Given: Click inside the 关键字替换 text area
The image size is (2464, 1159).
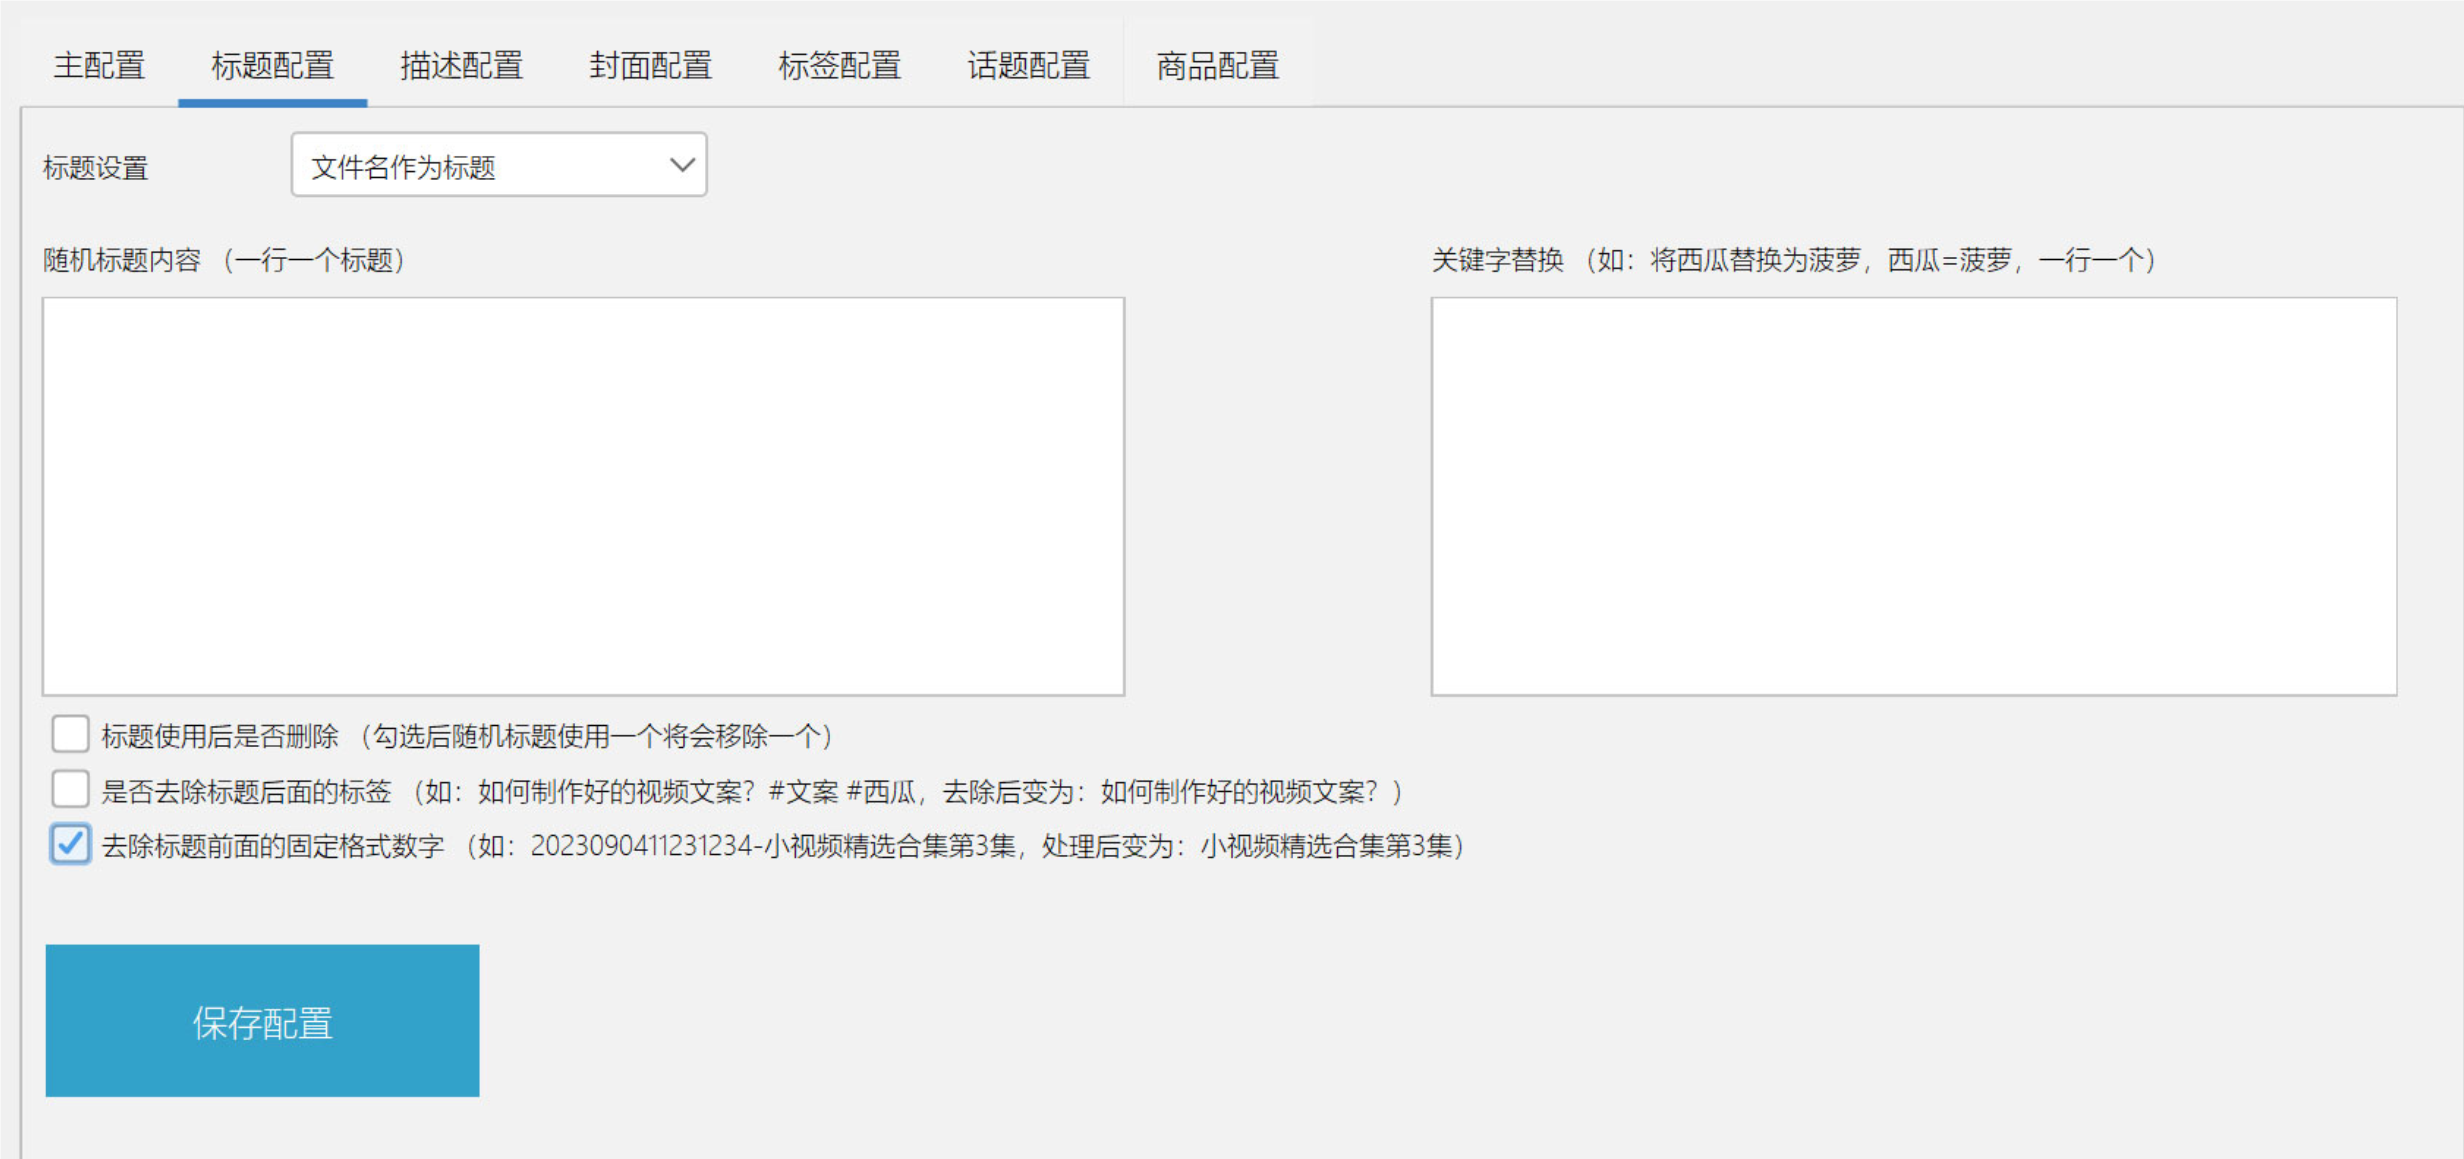Looking at the screenshot, I should pos(1913,496).
